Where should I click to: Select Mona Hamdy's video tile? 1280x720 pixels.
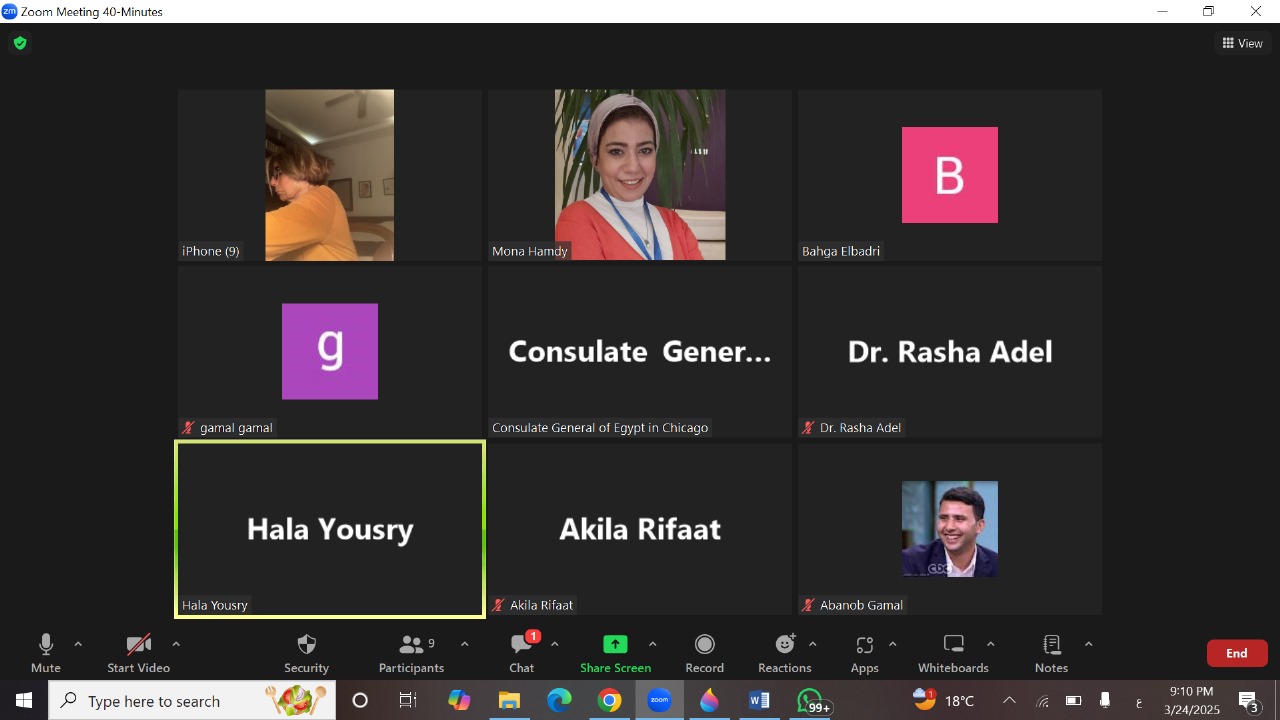pyautogui.click(x=640, y=175)
